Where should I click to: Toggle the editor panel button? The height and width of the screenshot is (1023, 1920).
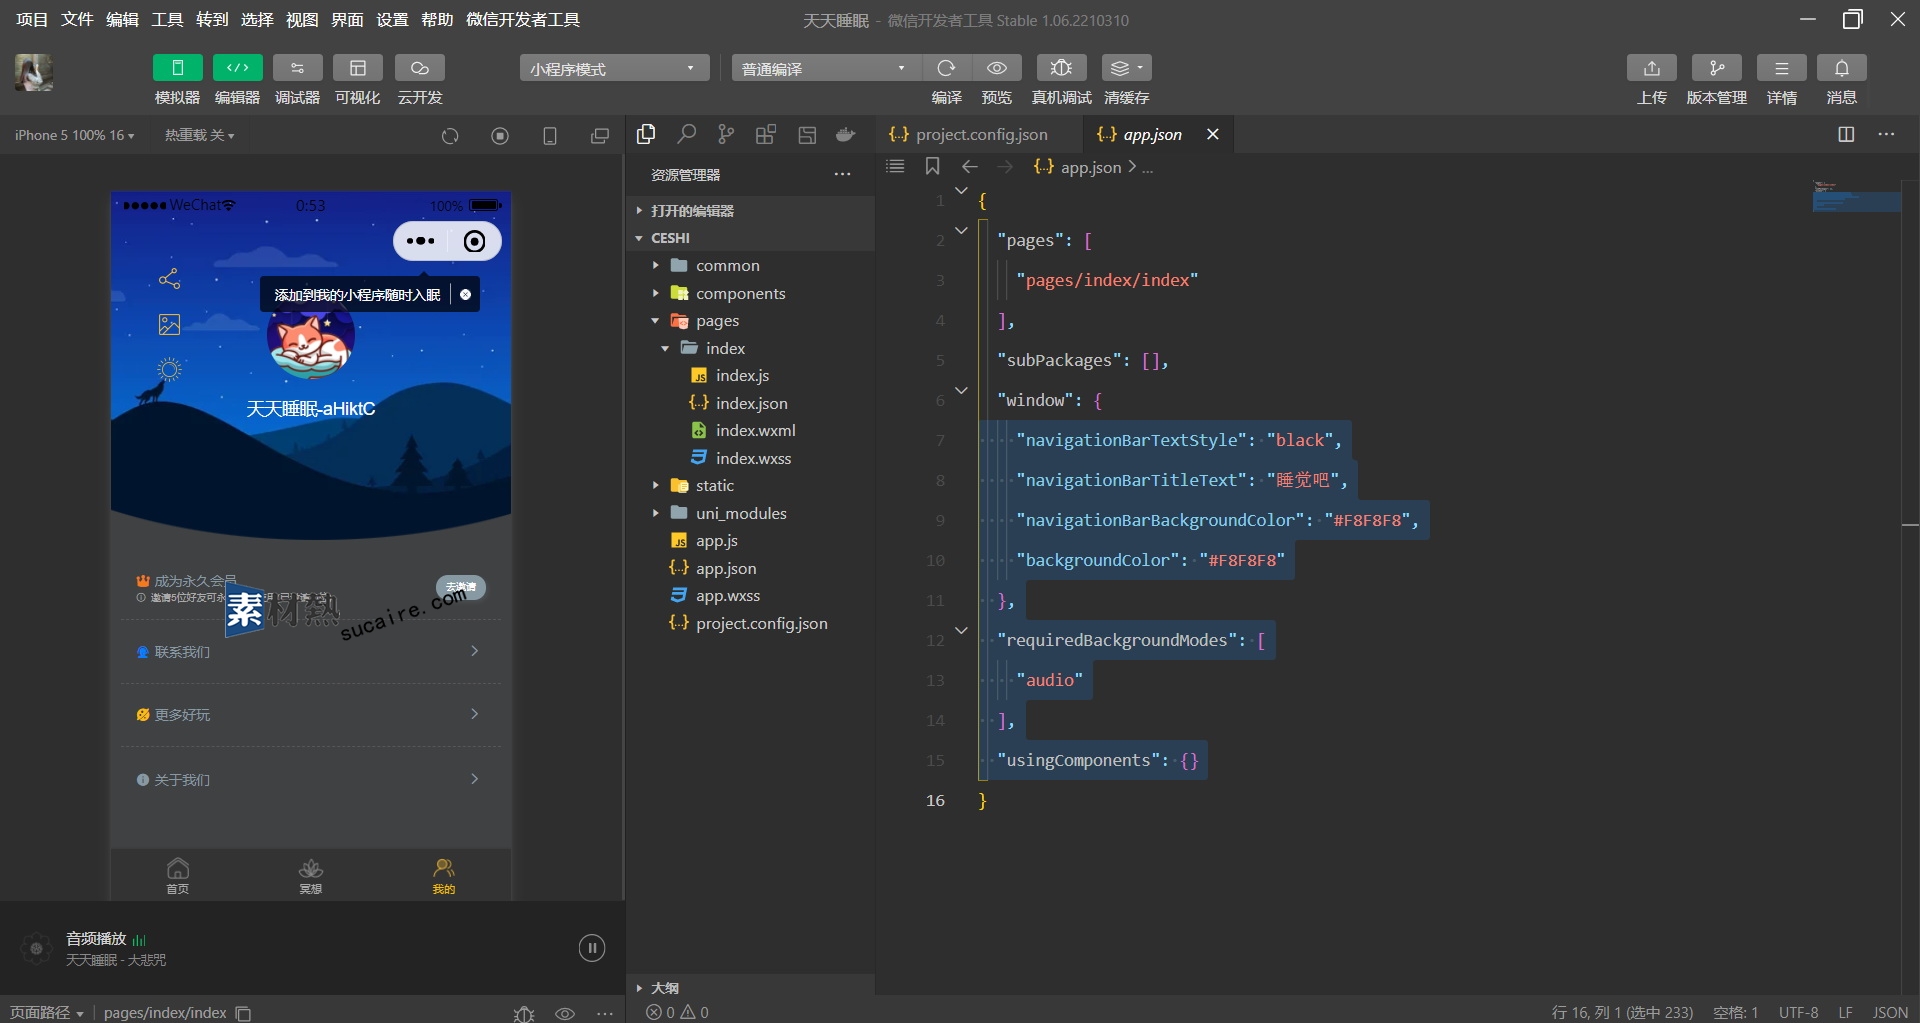tap(237, 68)
